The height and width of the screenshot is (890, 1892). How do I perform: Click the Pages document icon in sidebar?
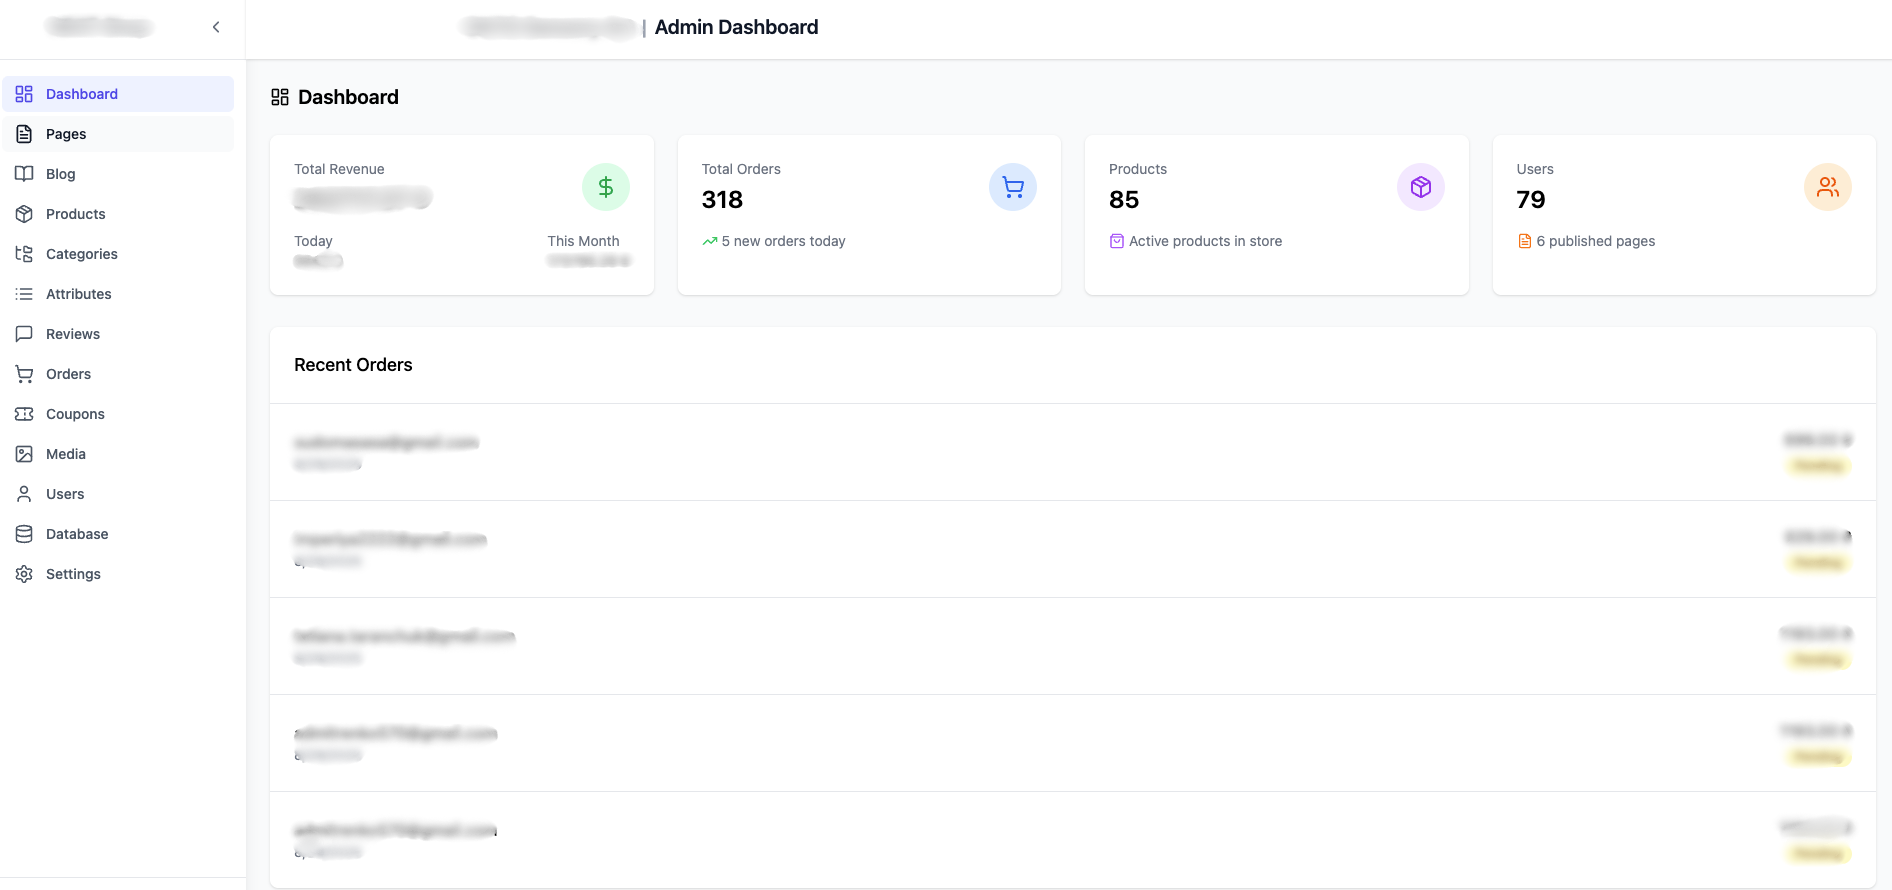[24, 134]
